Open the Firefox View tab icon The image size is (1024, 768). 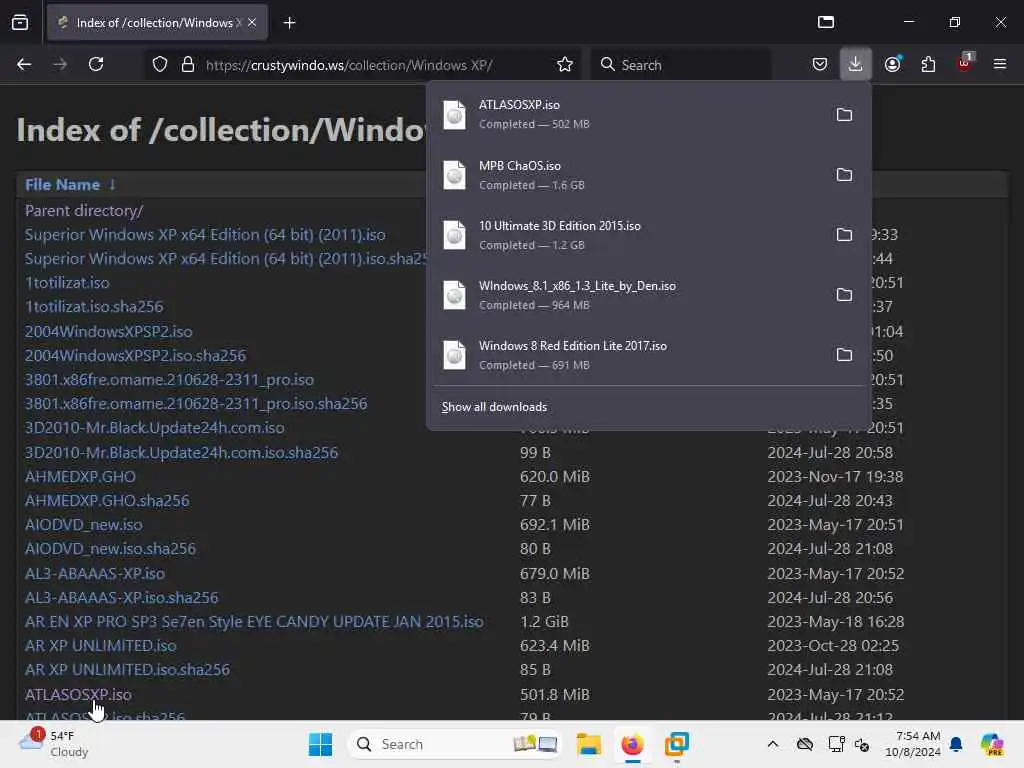20,23
